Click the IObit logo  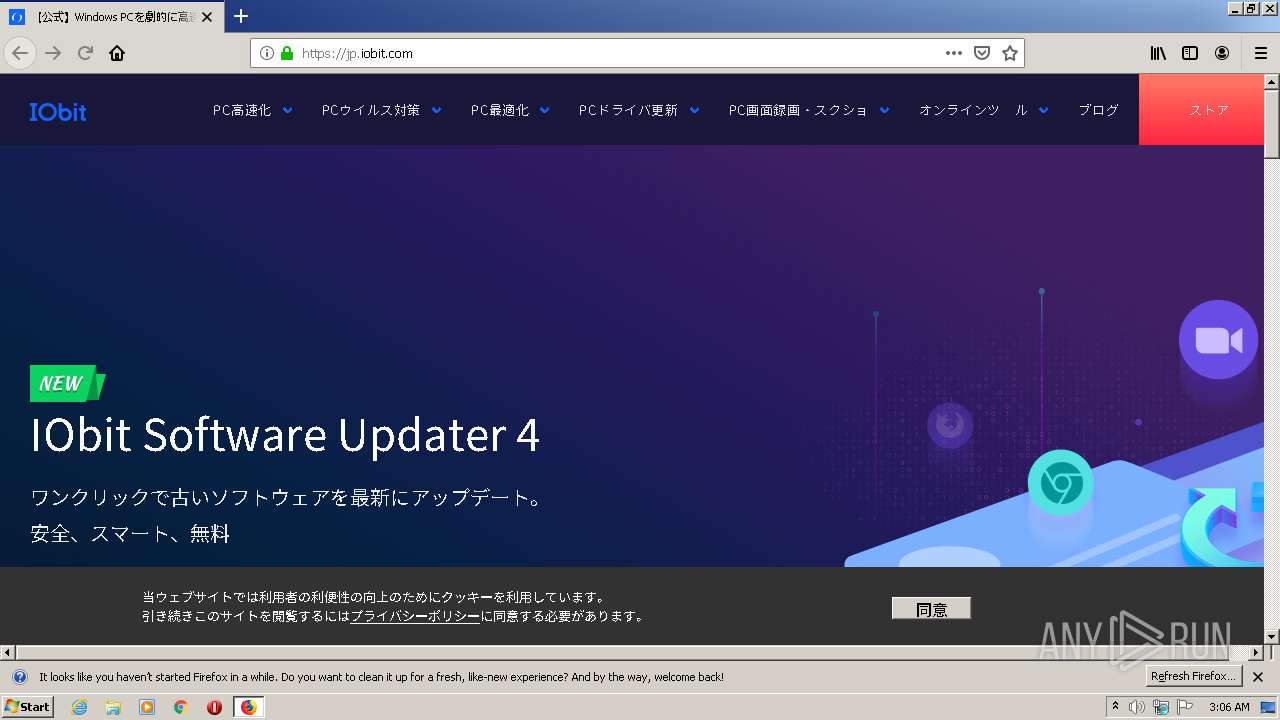point(58,111)
